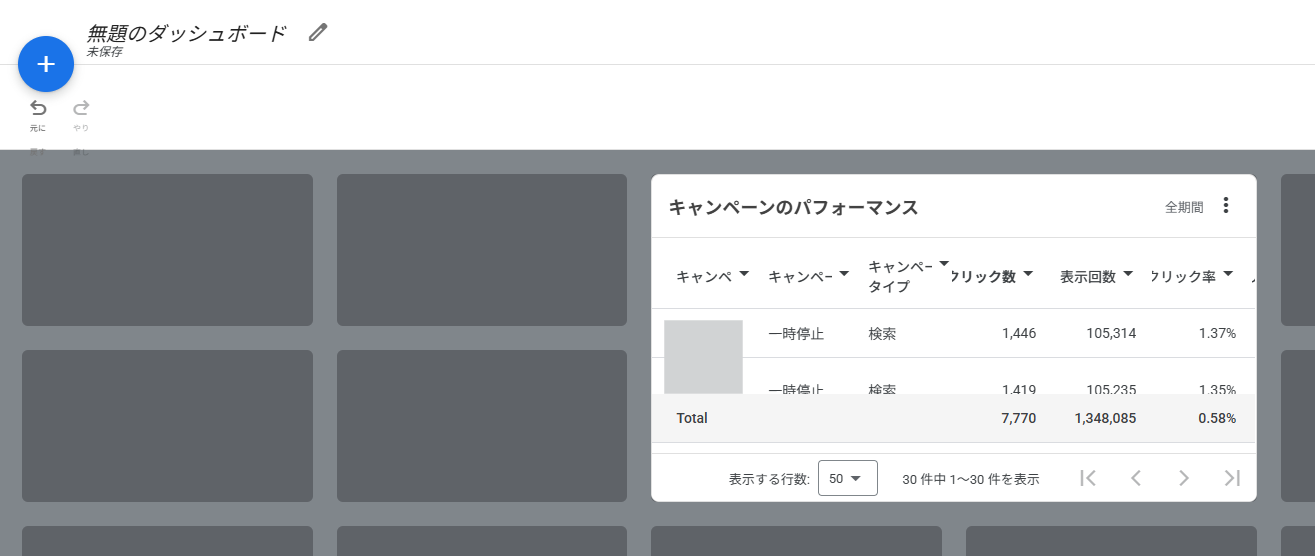This screenshot has width=1315, height=556.
Task: Expand the クリック数 column dropdown arrow
Action: point(1028,274)
